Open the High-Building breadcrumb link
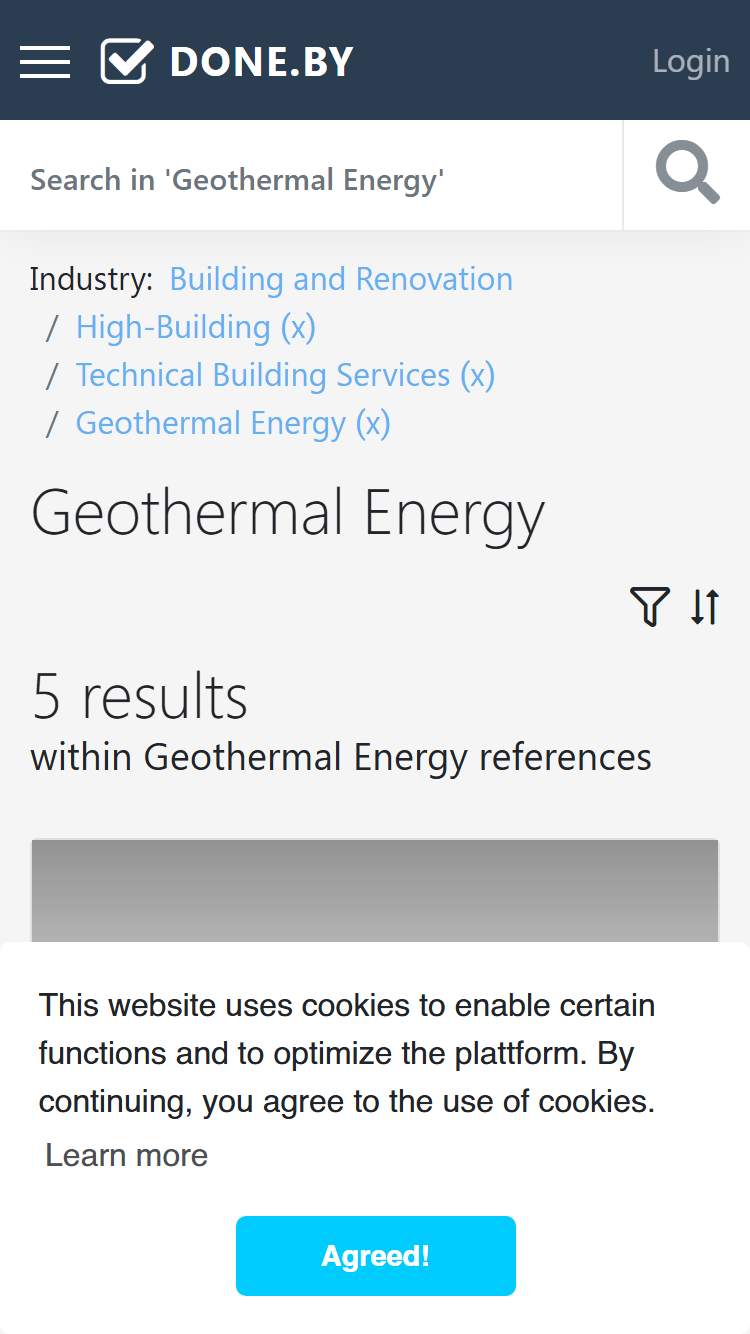 point(173,327)
